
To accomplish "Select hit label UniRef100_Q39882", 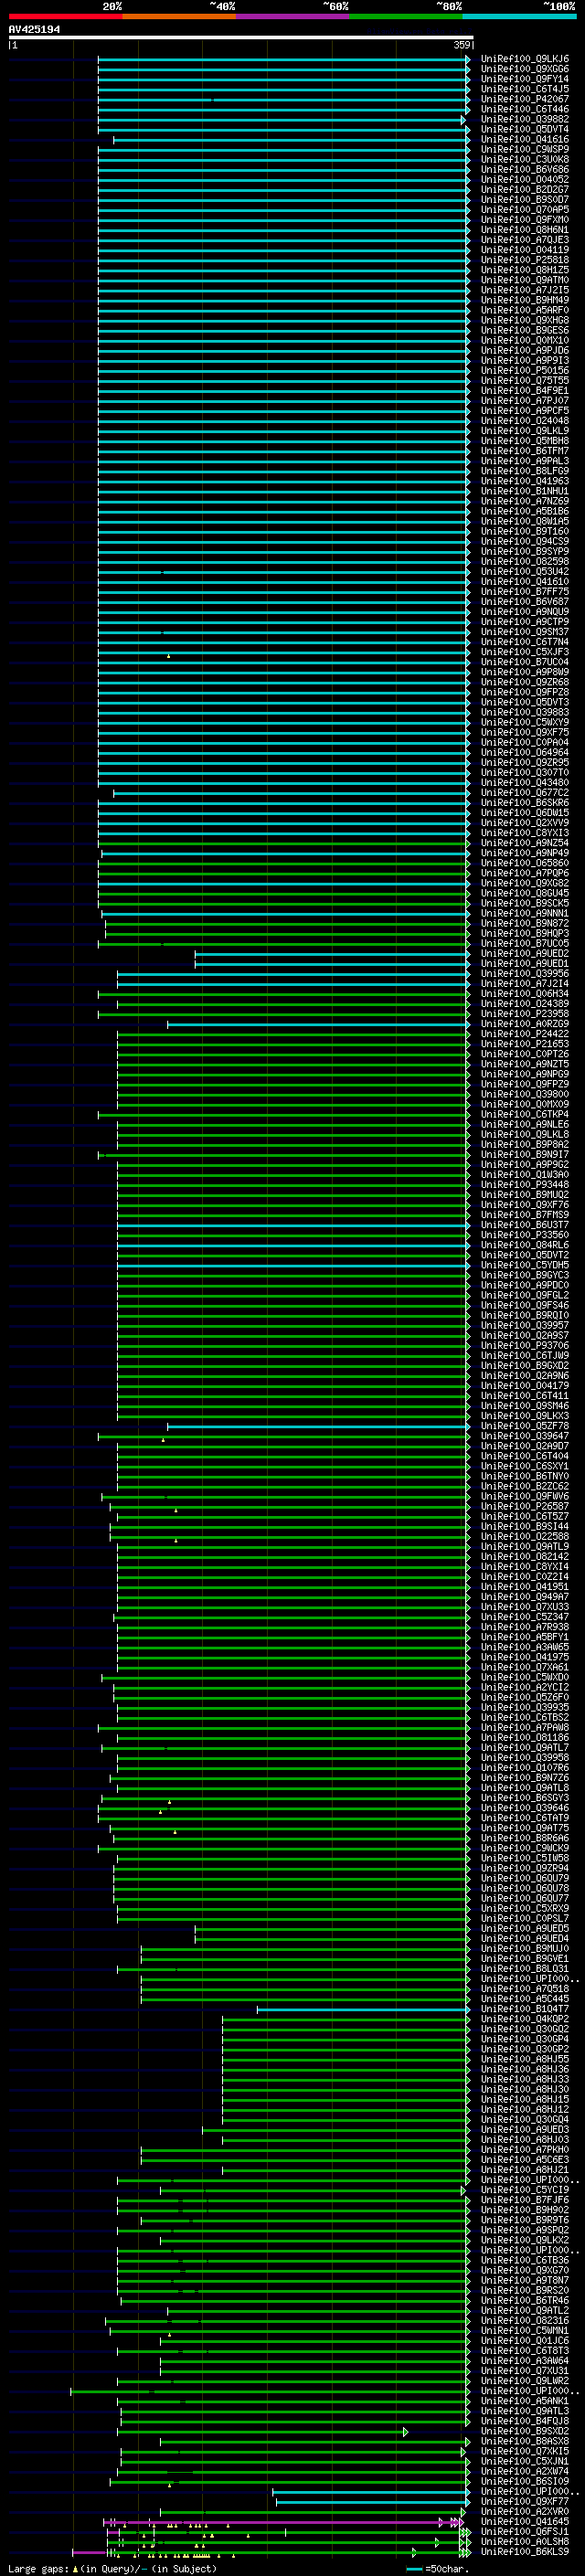I will 525,119.
